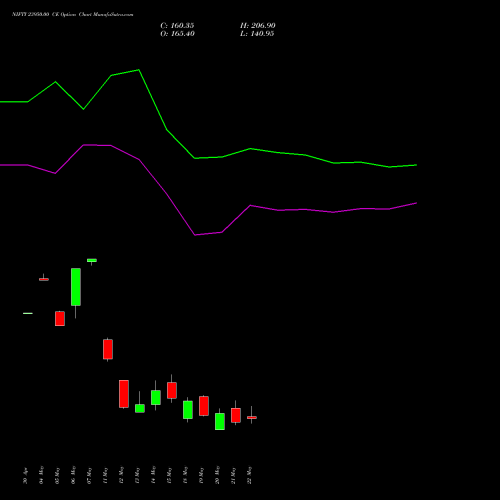Click the 12 May date label

tap(122, 475)
